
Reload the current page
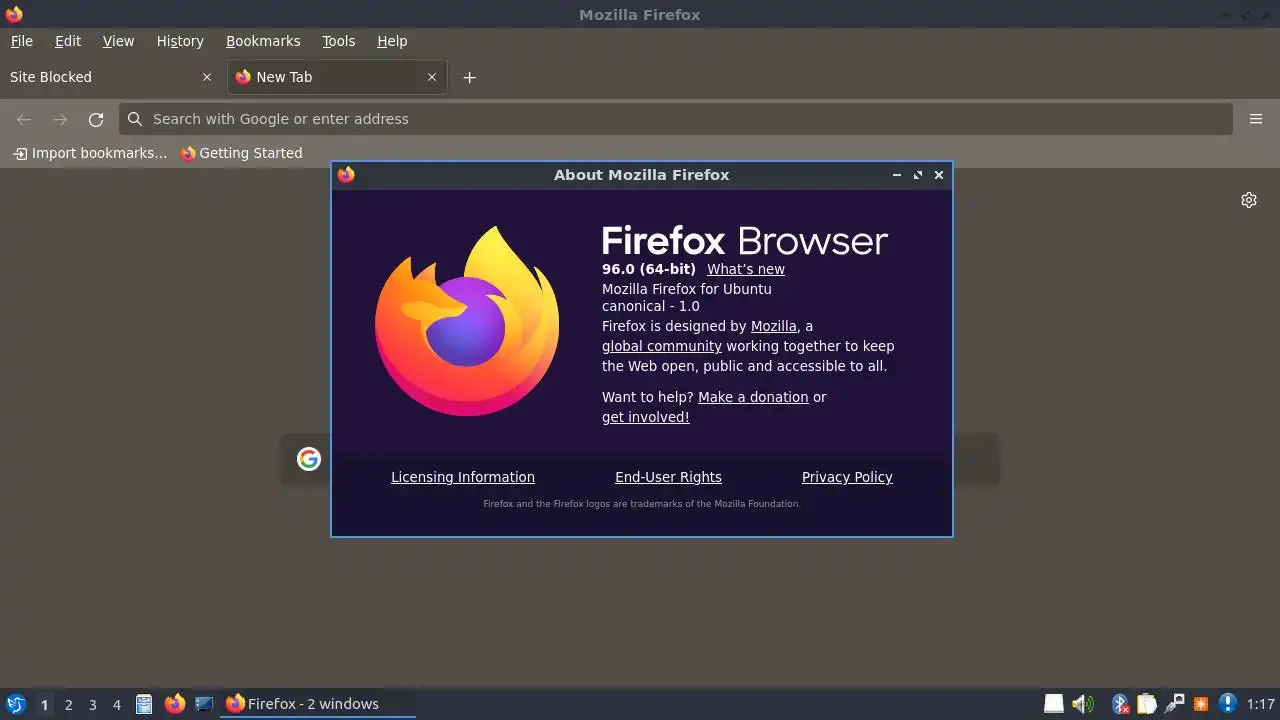pyautogui.click(x=96, y=119)
